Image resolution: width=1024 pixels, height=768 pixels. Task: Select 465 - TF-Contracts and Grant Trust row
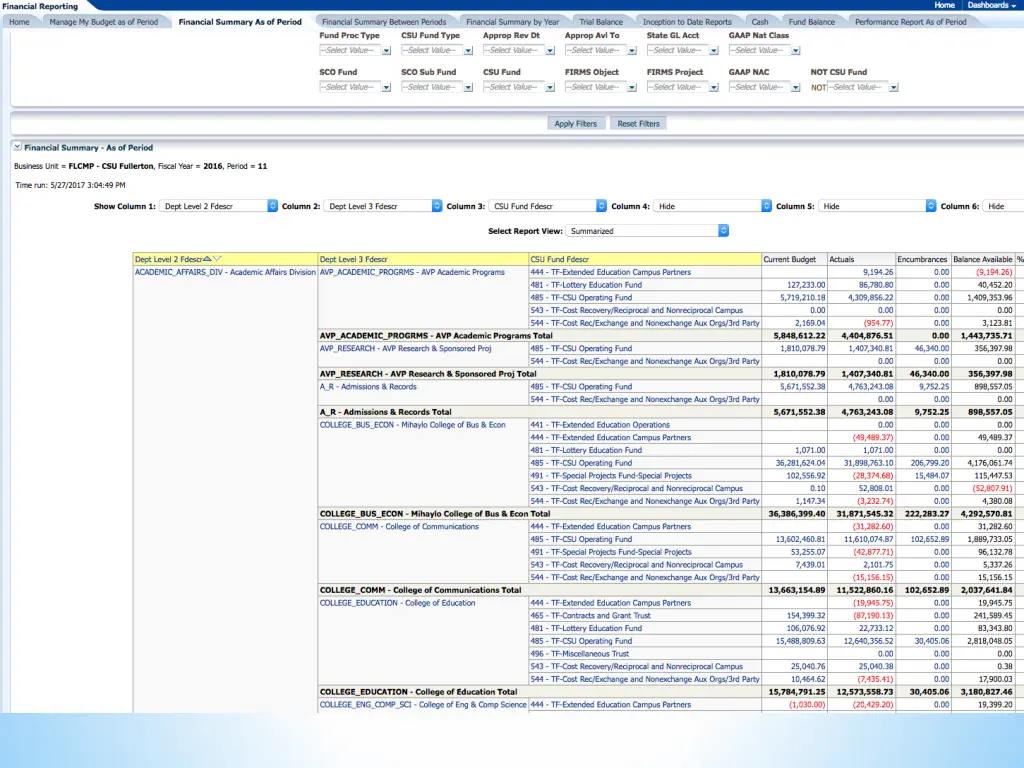click(590, 616)
